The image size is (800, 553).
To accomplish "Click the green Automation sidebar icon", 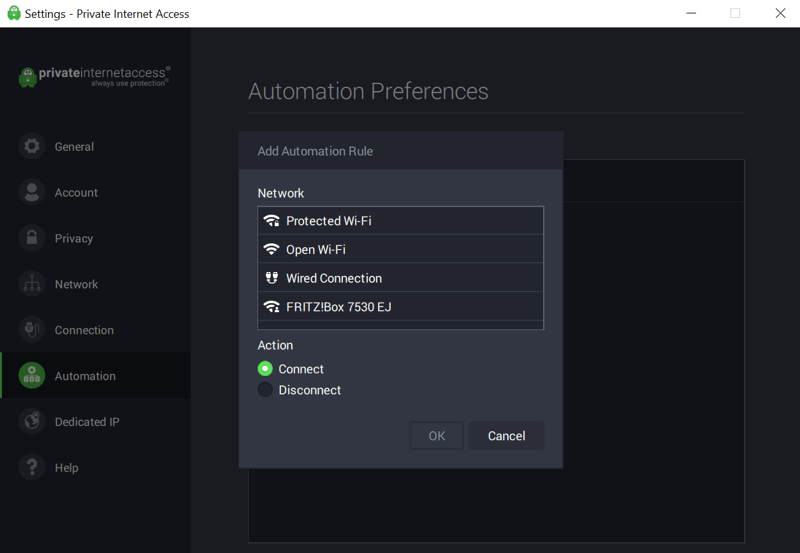I will pyautogui.click(x=32, y=375).
